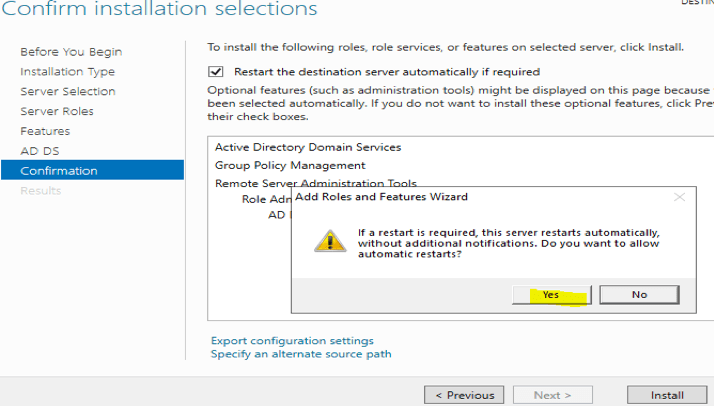The height and width of the screenshot is (406, 714).
Task: Select Group Policy Management in list
Action: pyautogui.click(x=290, y=165)
